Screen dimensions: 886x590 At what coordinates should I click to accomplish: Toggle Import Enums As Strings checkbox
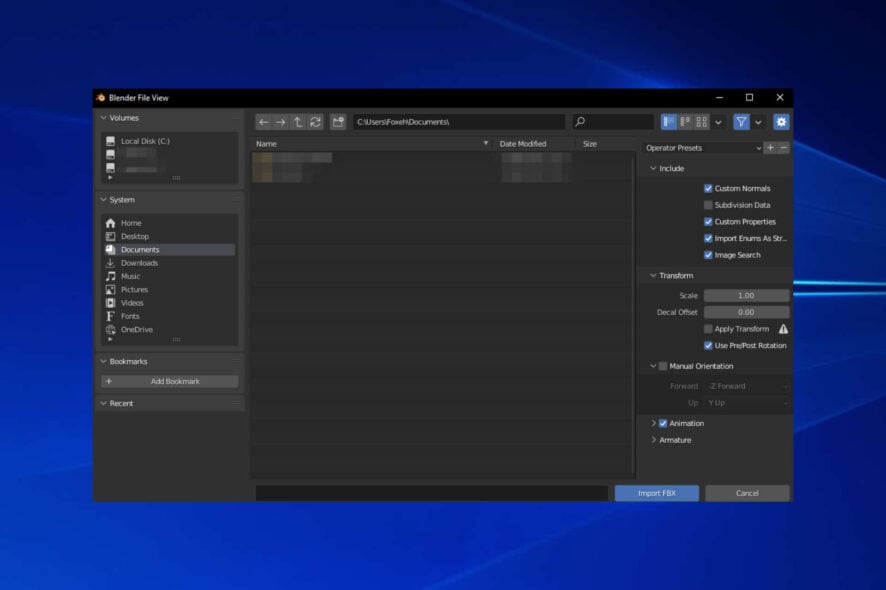tap(708, 238)
